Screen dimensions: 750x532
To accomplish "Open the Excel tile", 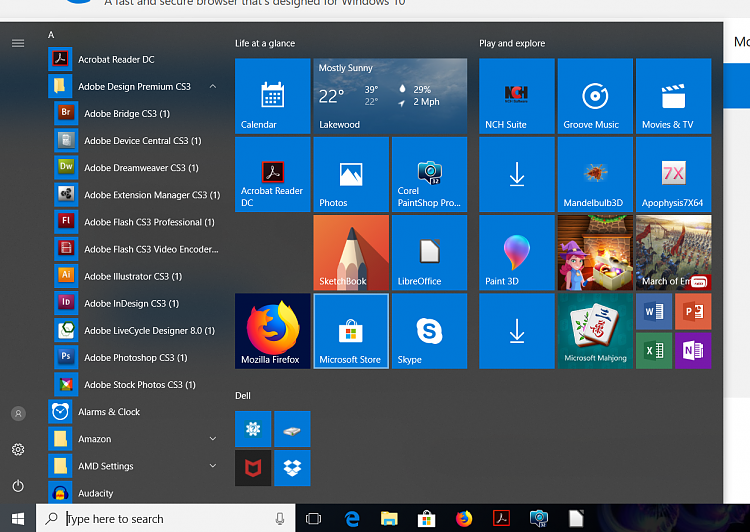I will [654, 351].
